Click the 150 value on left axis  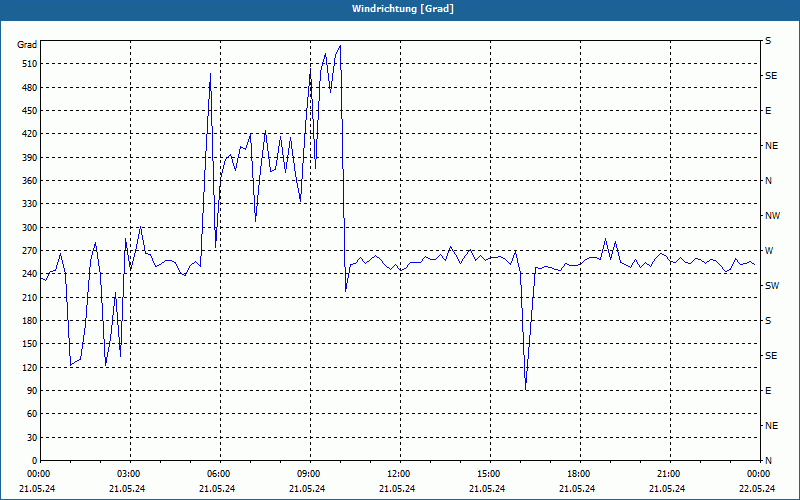click(29, 344)
